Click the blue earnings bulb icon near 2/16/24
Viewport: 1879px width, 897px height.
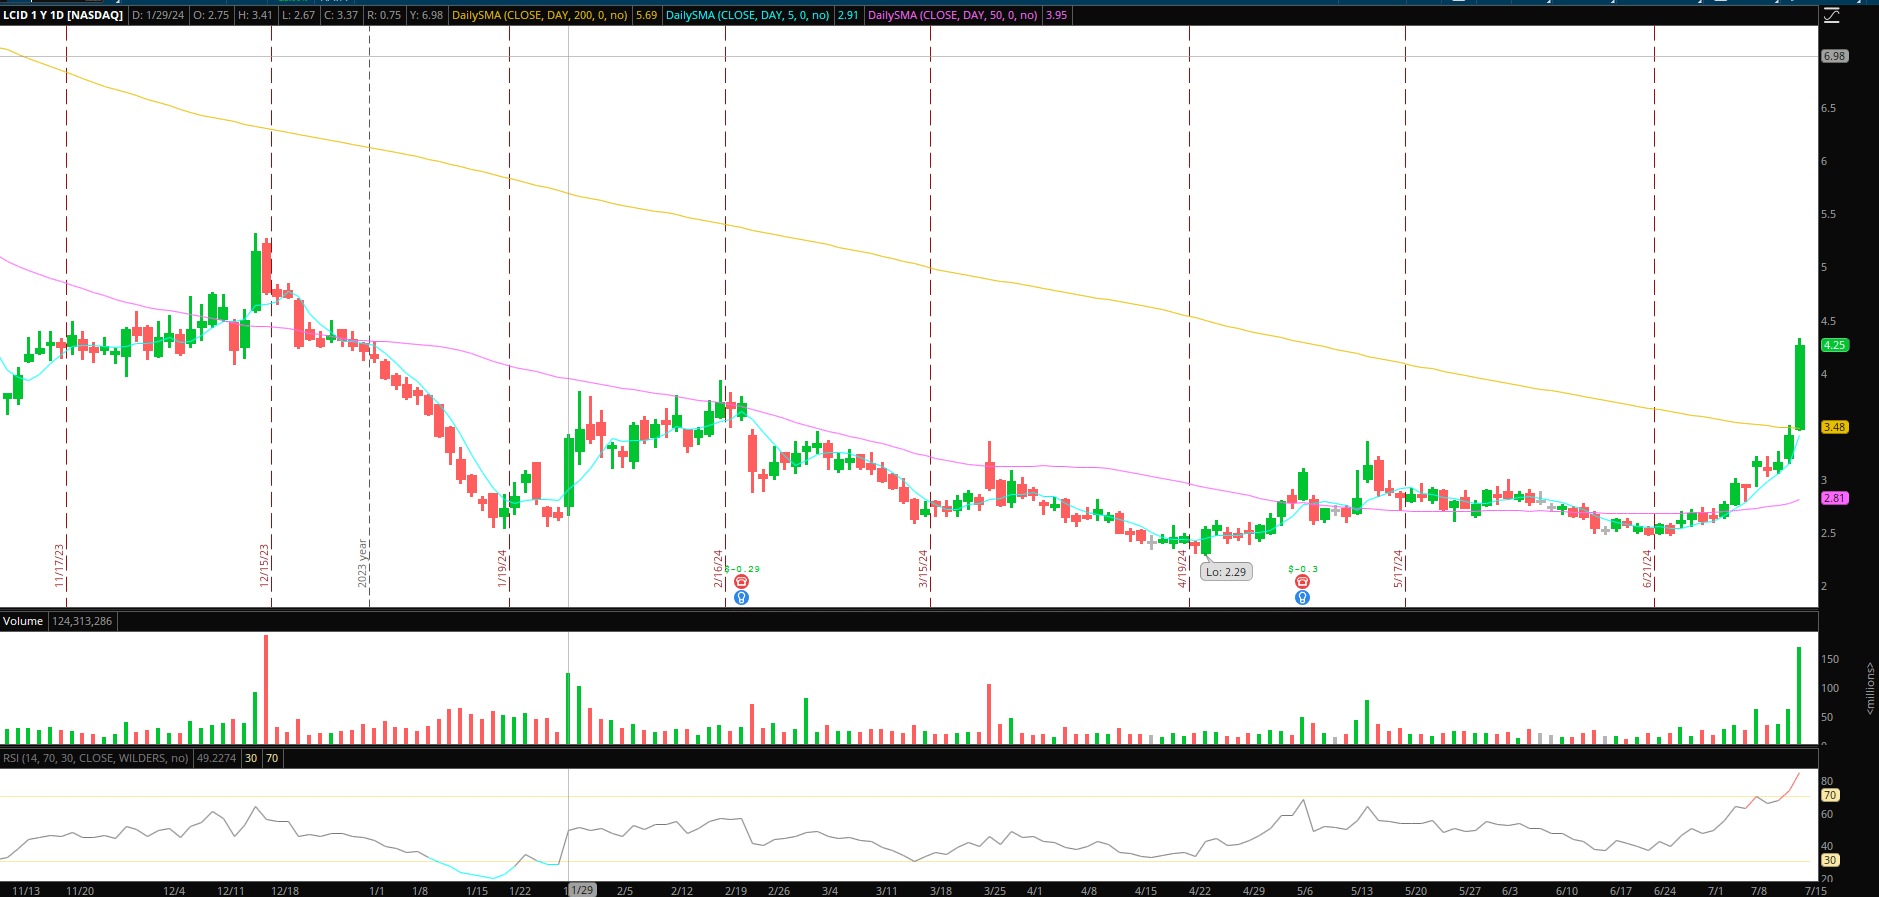[x=741, y=598]
